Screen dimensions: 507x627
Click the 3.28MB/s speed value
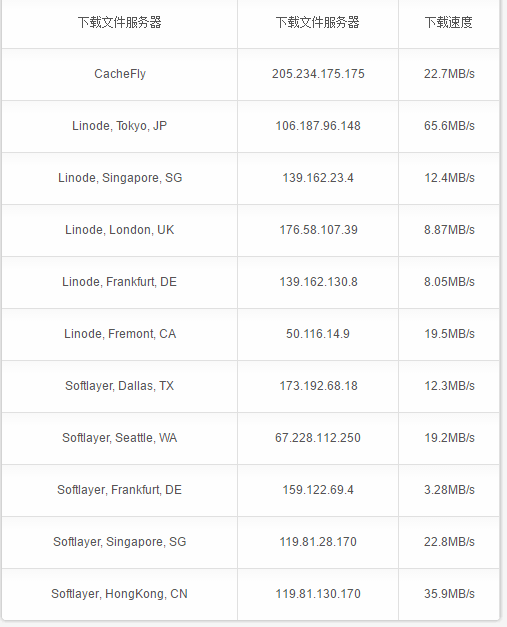click(x=449, y=490)
